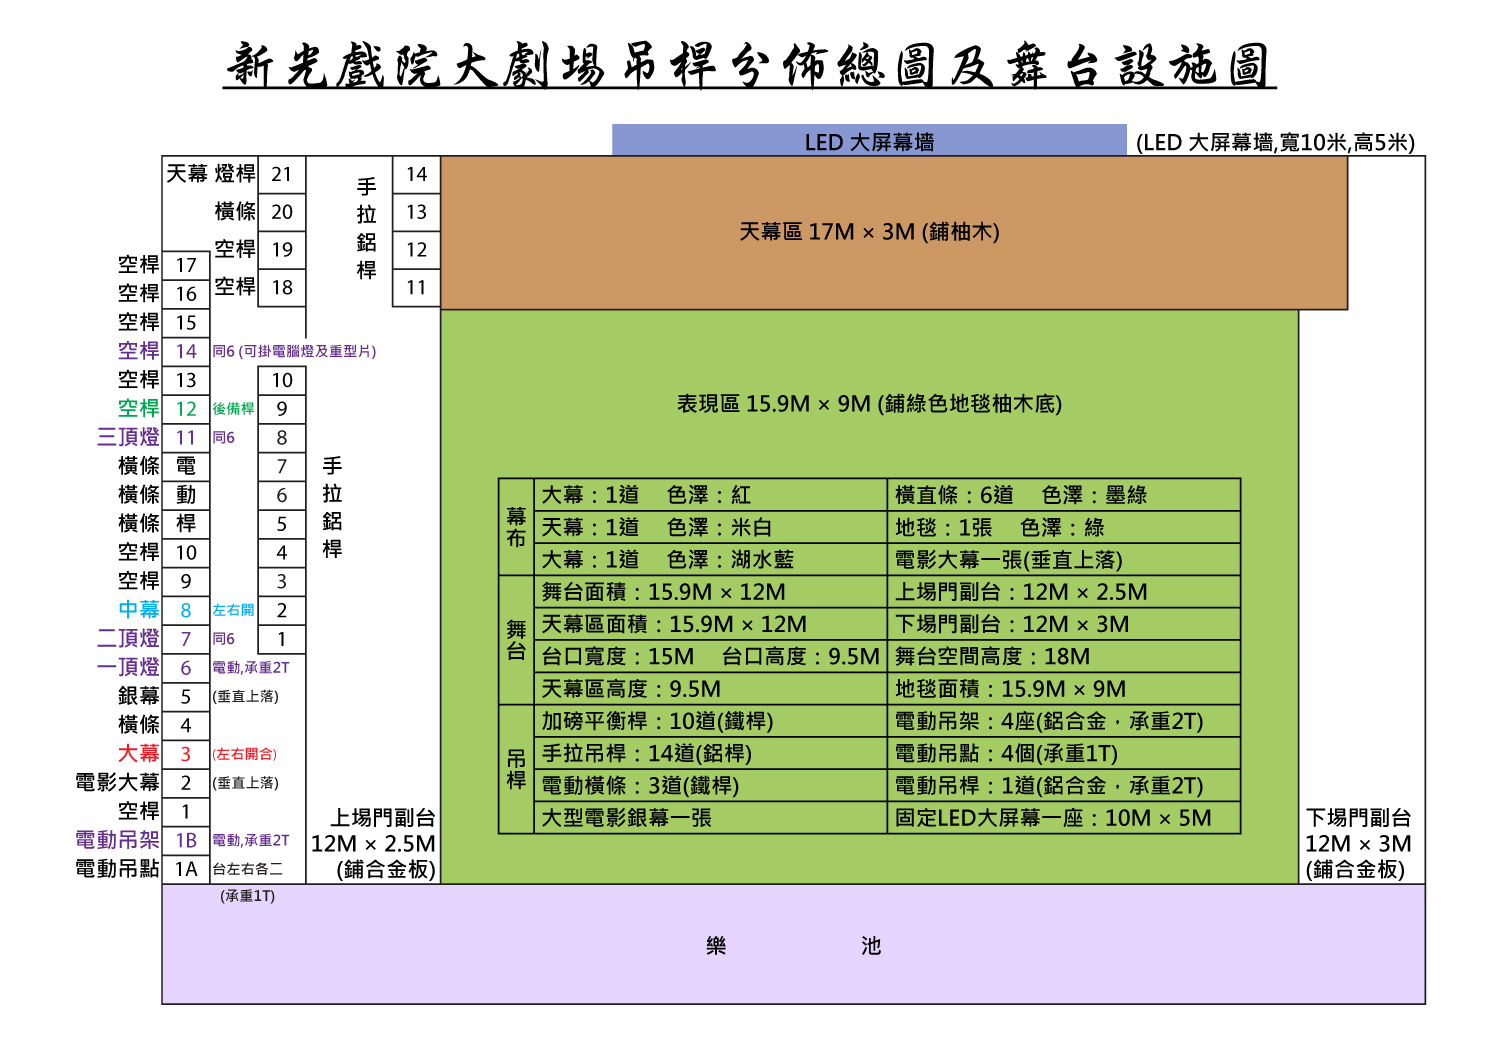The height and width of the screenshot is (1060, 1500).
Task: Click table cell 手拉吊桿:14道(鋁桿)
Action: point(711,753)
